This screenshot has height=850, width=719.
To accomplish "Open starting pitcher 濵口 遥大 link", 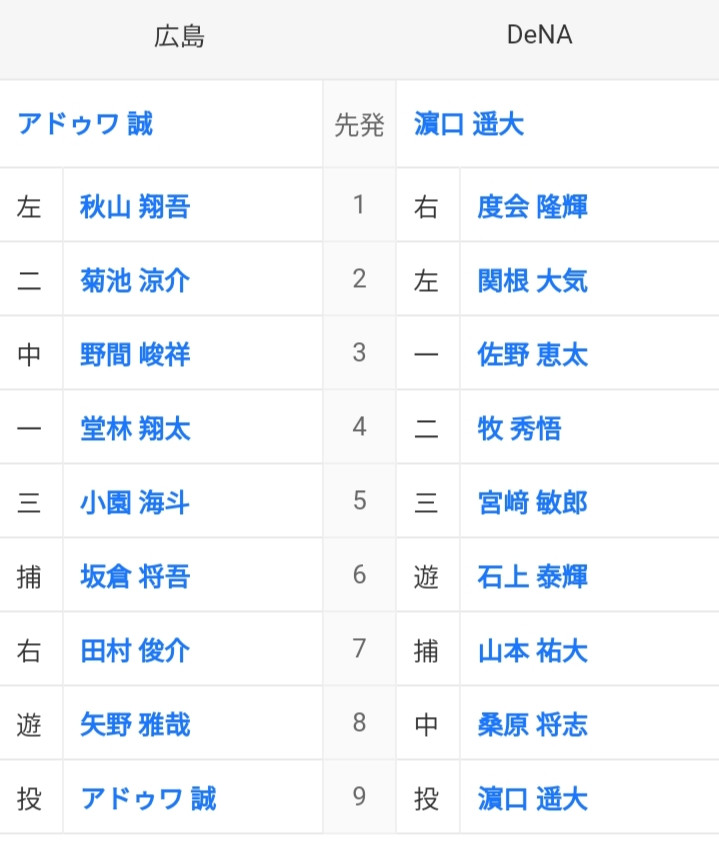I will (x=469, y=124).
